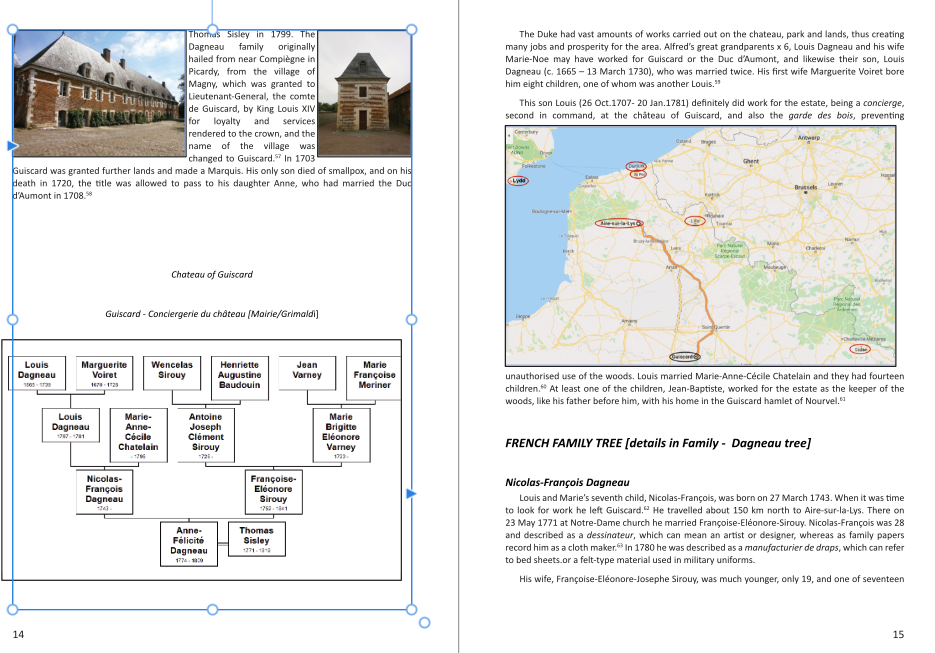This screenshot has width=935, height=653.
Task: Click the small circle handle outside the text box's bottom-right corner
Action: (425, 623)
